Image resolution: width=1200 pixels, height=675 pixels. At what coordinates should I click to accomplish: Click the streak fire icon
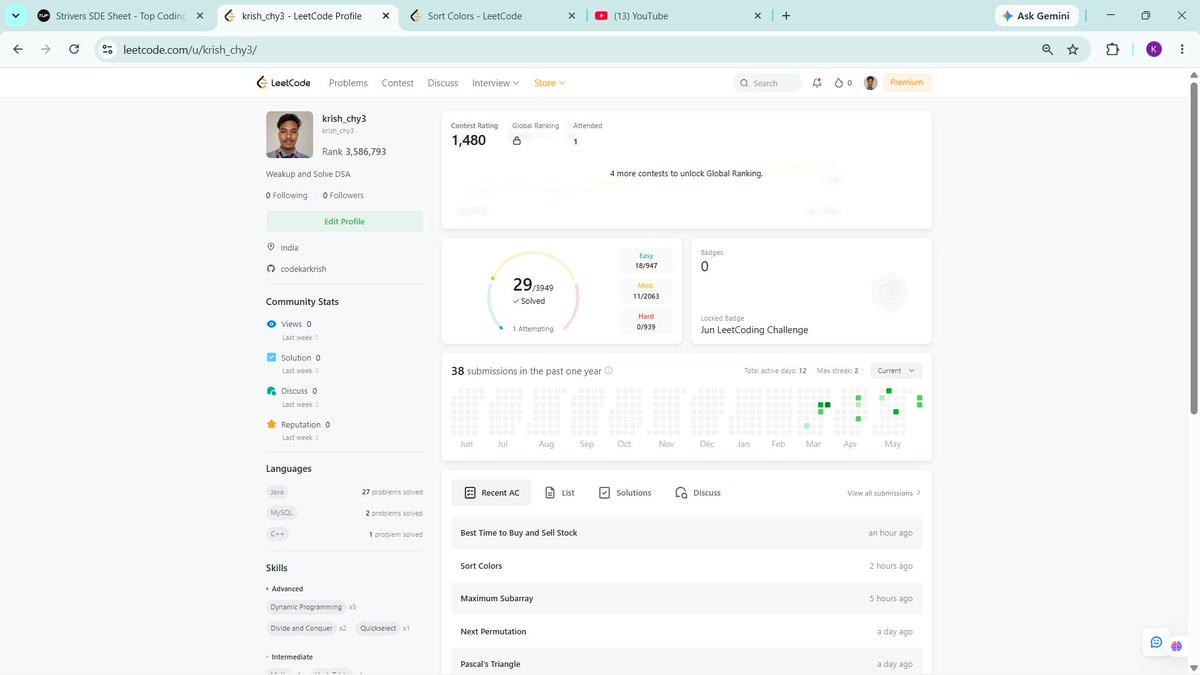tap(839, 83)
